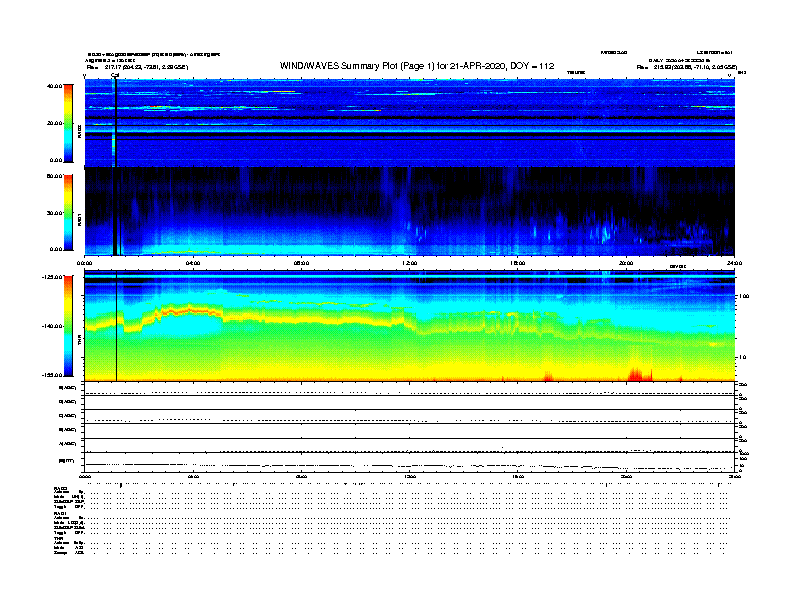
Task: Click the TNR spectrogram panel
Action: tap(410, 326)
